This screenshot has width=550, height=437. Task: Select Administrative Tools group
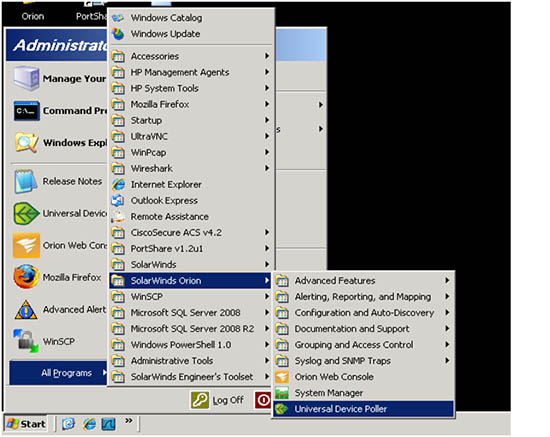[x=190, y=361]
